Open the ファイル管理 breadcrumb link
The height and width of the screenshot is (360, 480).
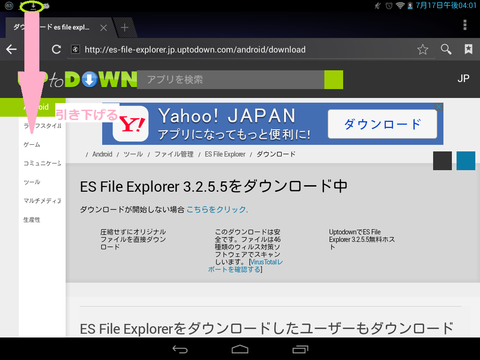174,154
